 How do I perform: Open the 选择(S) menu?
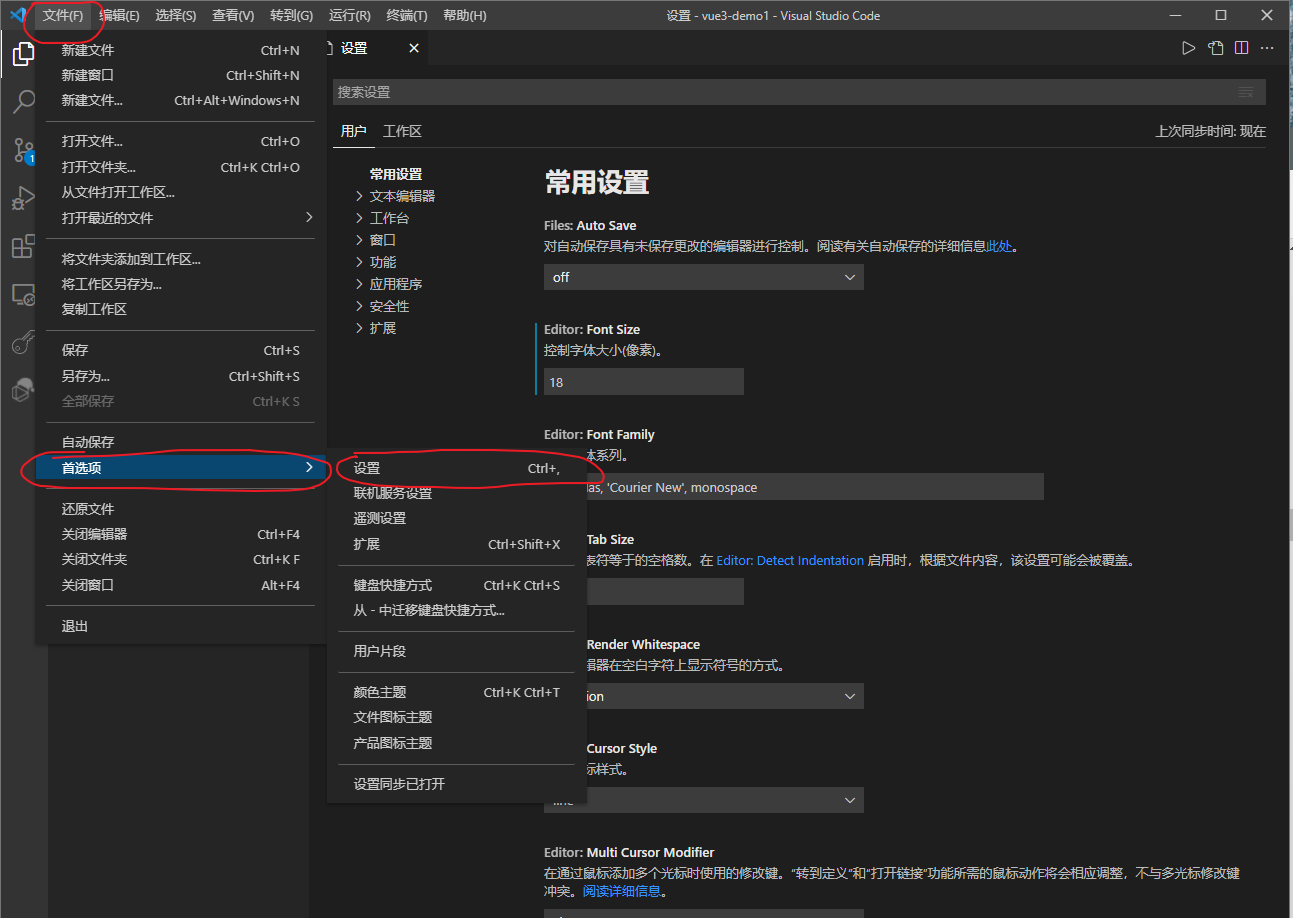tap(176, 16)
